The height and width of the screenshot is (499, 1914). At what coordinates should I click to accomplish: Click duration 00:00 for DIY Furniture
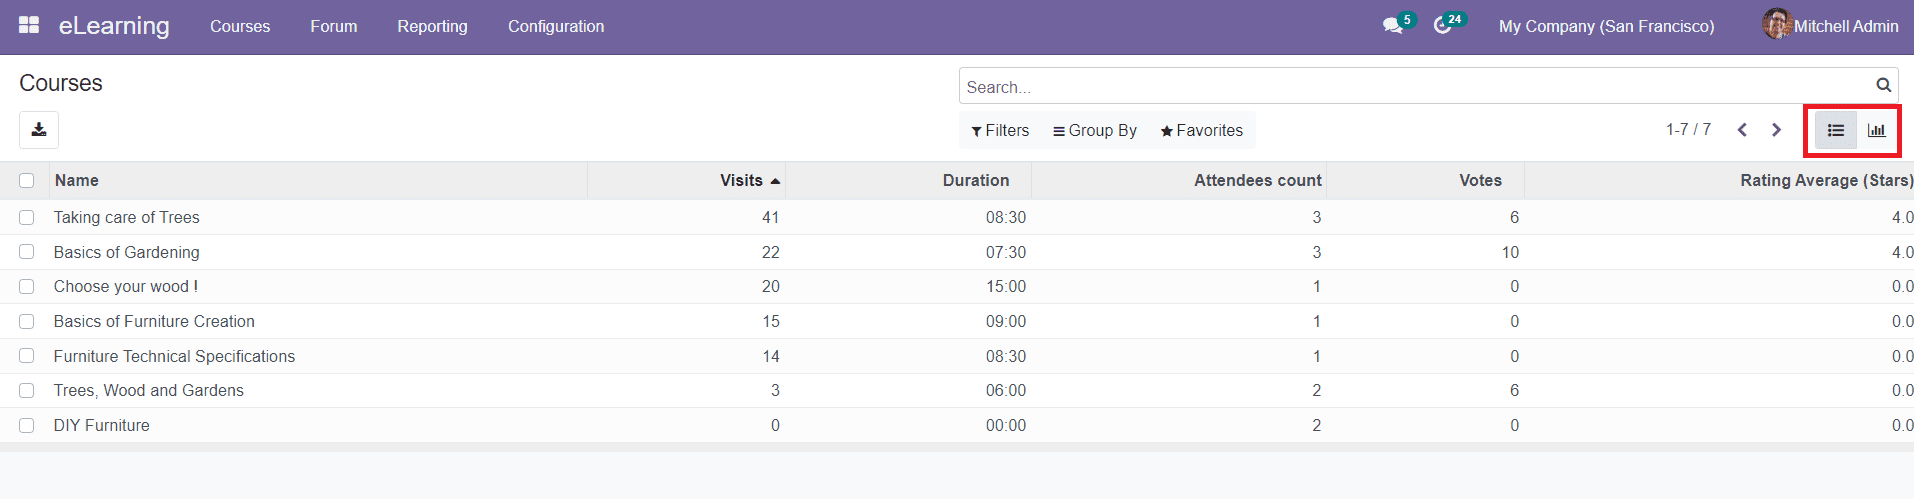click(1006, 425)
